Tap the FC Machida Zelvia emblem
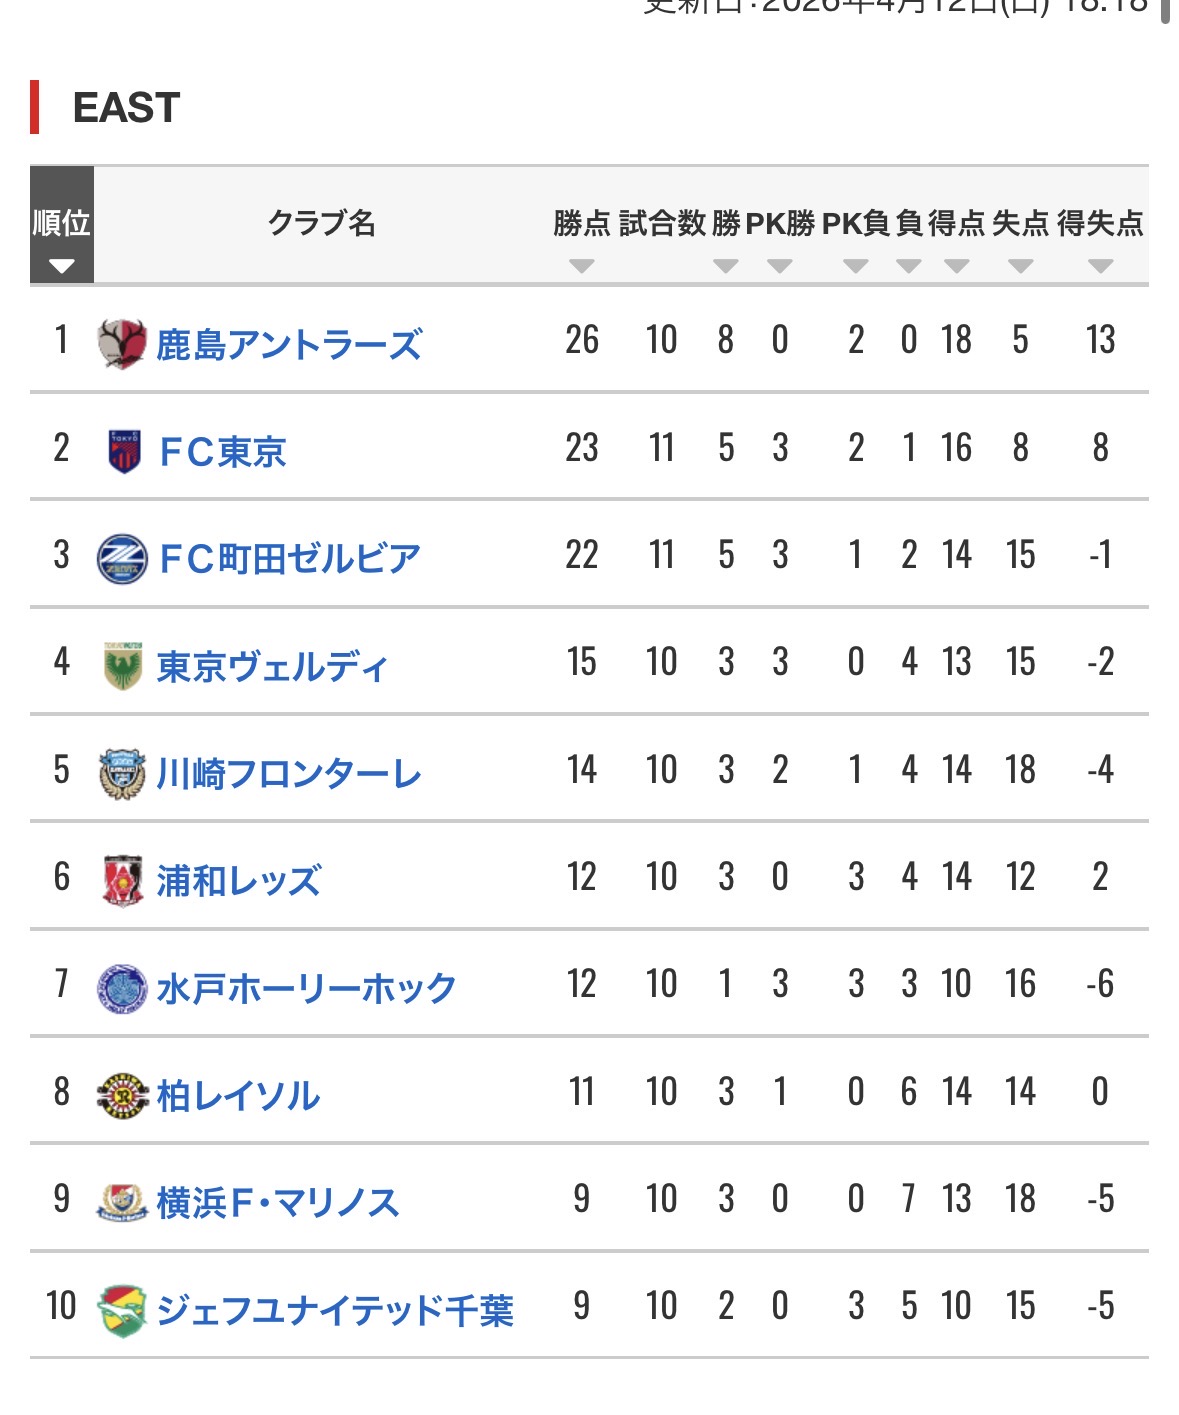Image resolution: width=1179 pixels, height=1415 pixels. pos(122,558)
